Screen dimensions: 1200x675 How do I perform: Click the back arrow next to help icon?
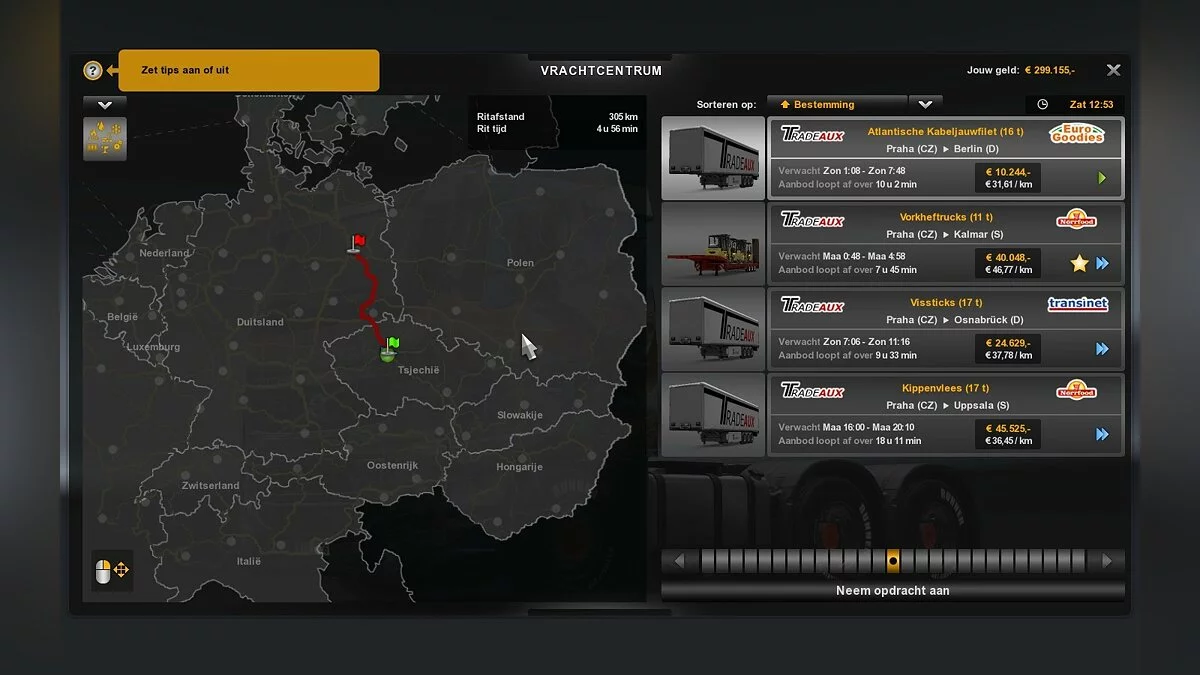pyautogui.click(x=110, y=70)
